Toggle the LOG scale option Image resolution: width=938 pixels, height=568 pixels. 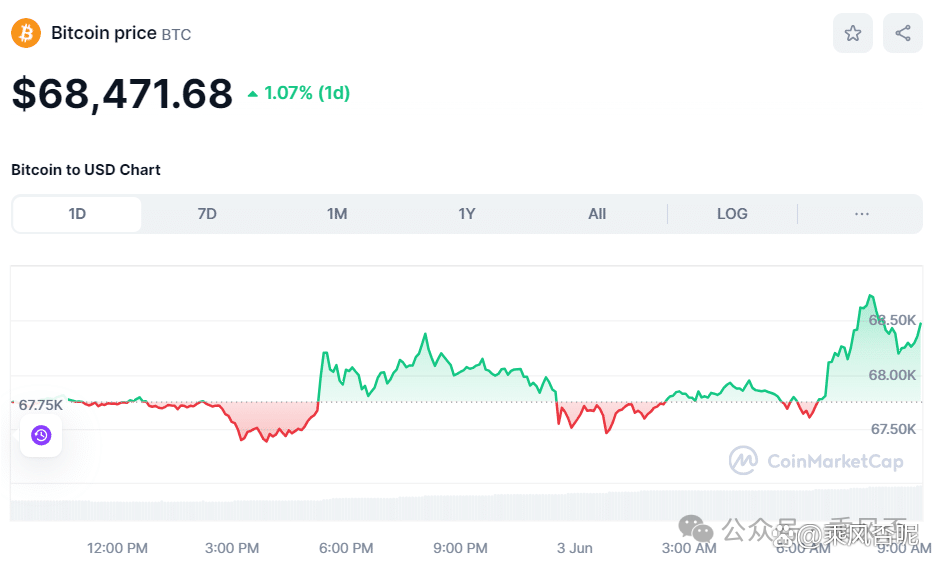coord(732,214)
